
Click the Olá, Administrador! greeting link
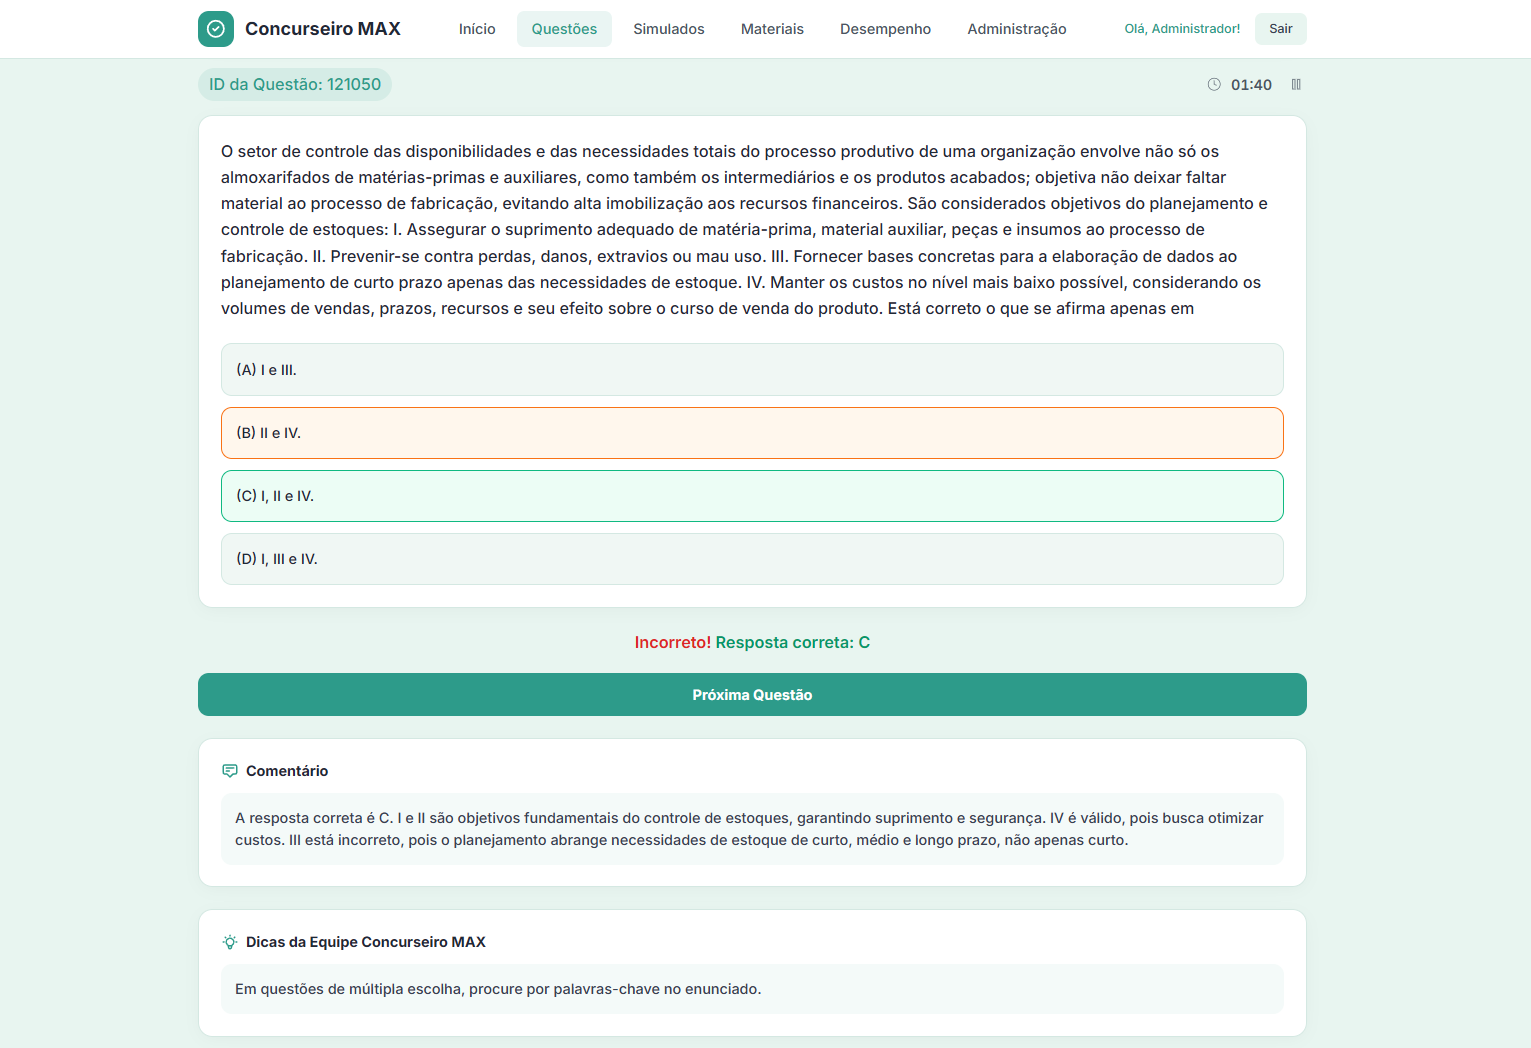click(x=1182, y=29)
